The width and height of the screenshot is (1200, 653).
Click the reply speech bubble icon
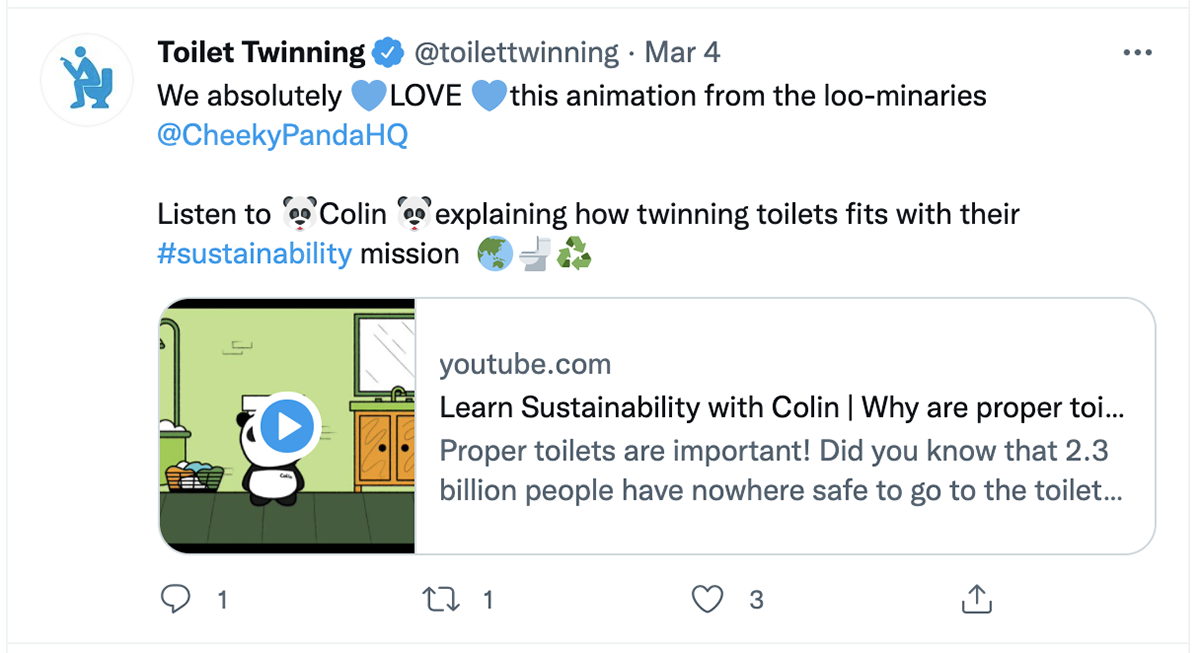pos(176,599)
